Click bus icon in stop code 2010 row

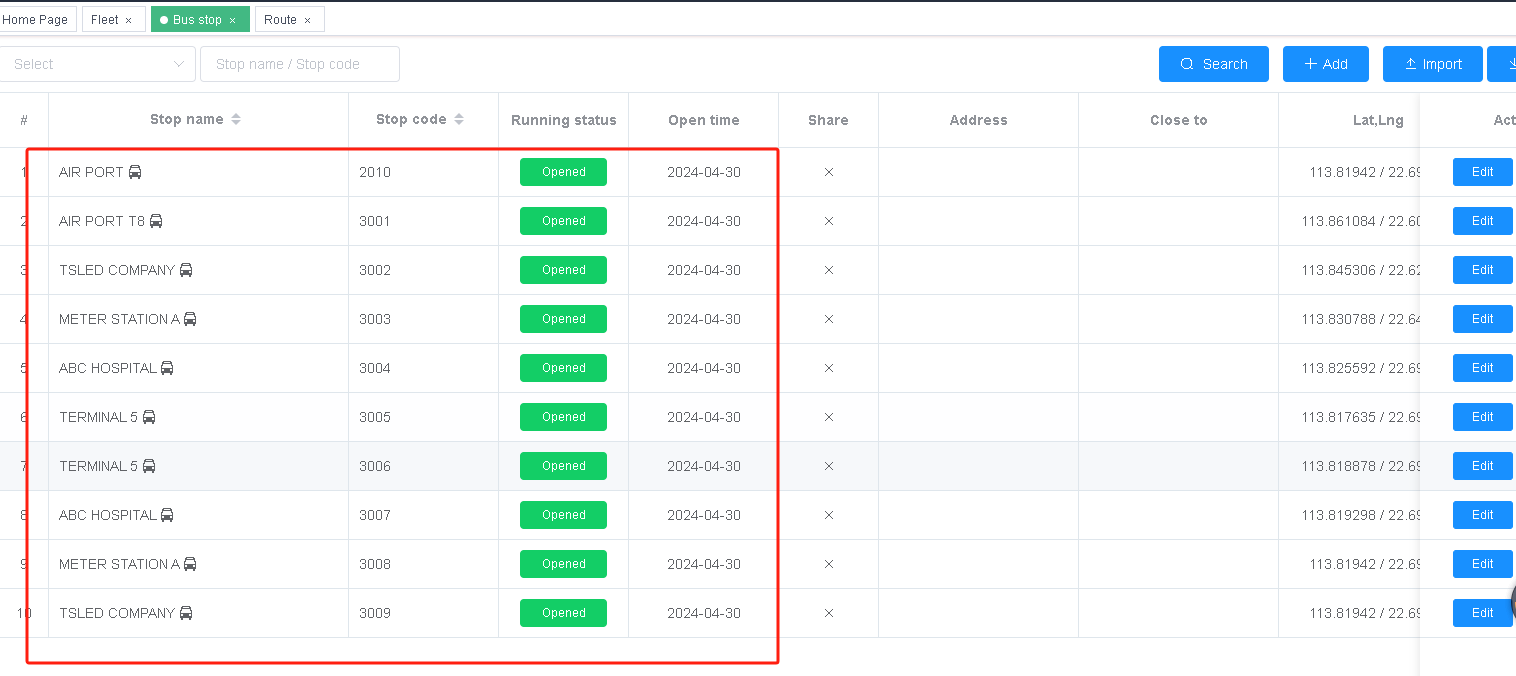tap(135, 172)
